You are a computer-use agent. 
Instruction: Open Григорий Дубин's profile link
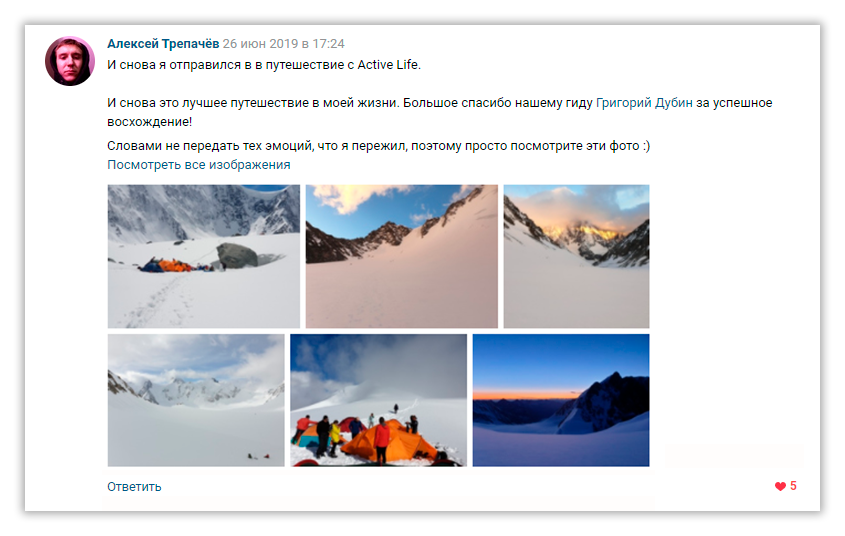[x=644, y=103]
